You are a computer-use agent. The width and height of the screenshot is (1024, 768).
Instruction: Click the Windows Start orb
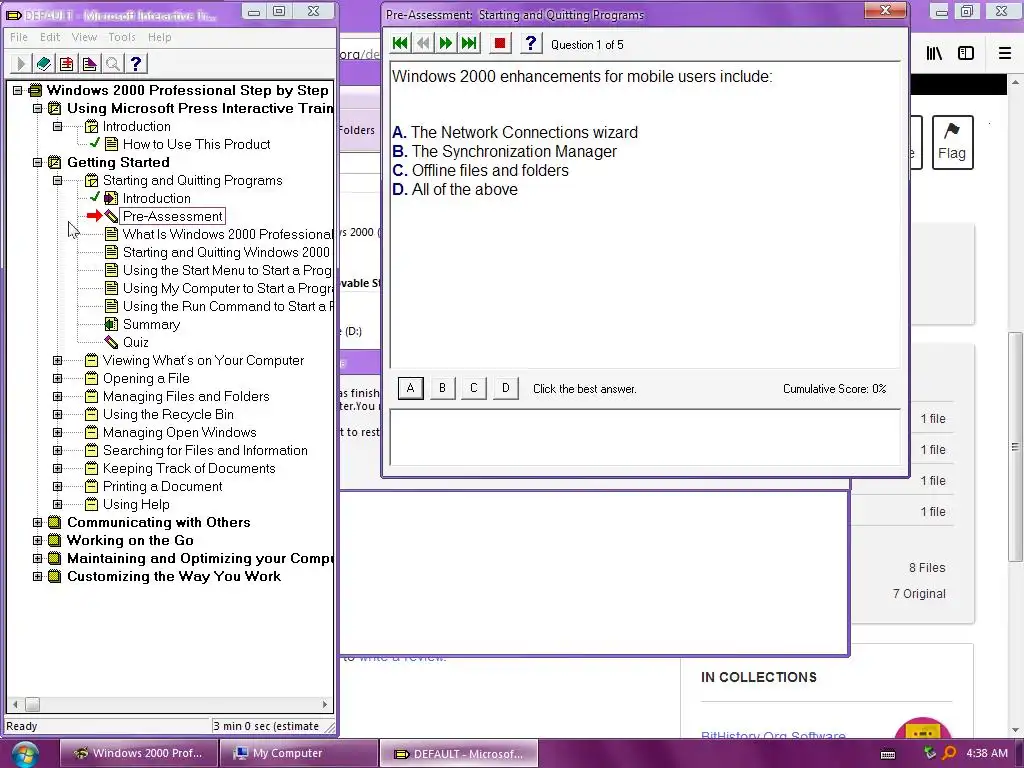tap(24, 754)
